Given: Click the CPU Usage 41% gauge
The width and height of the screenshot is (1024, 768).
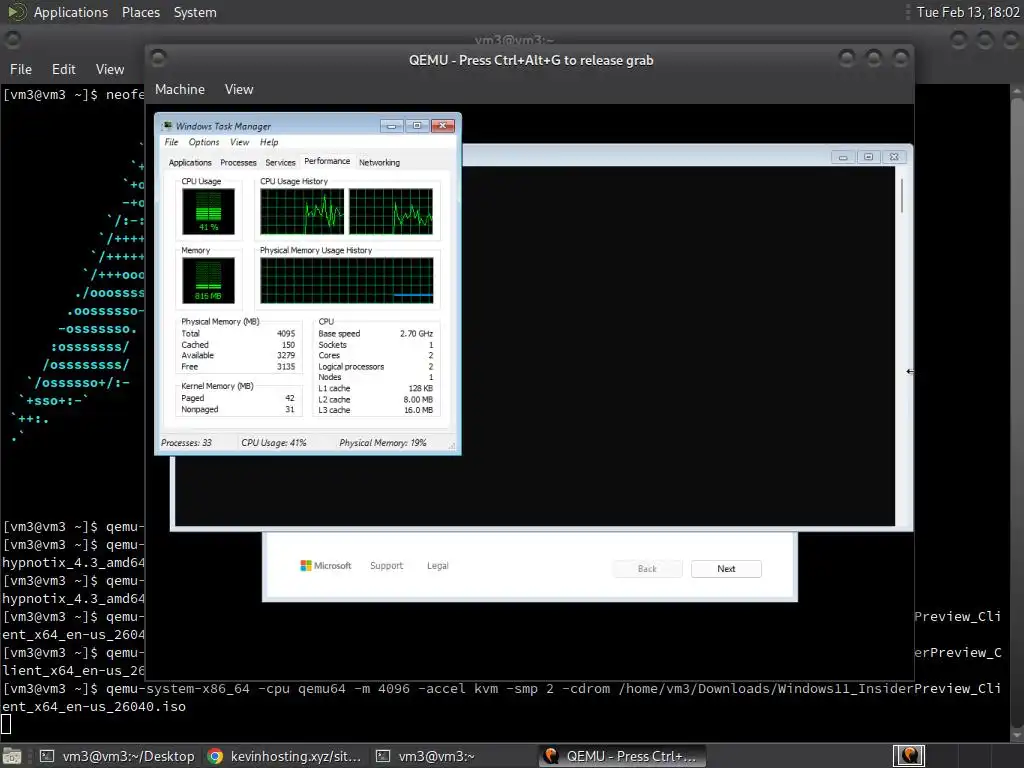Looking at the screenshot, I should (x=208, y=211).
